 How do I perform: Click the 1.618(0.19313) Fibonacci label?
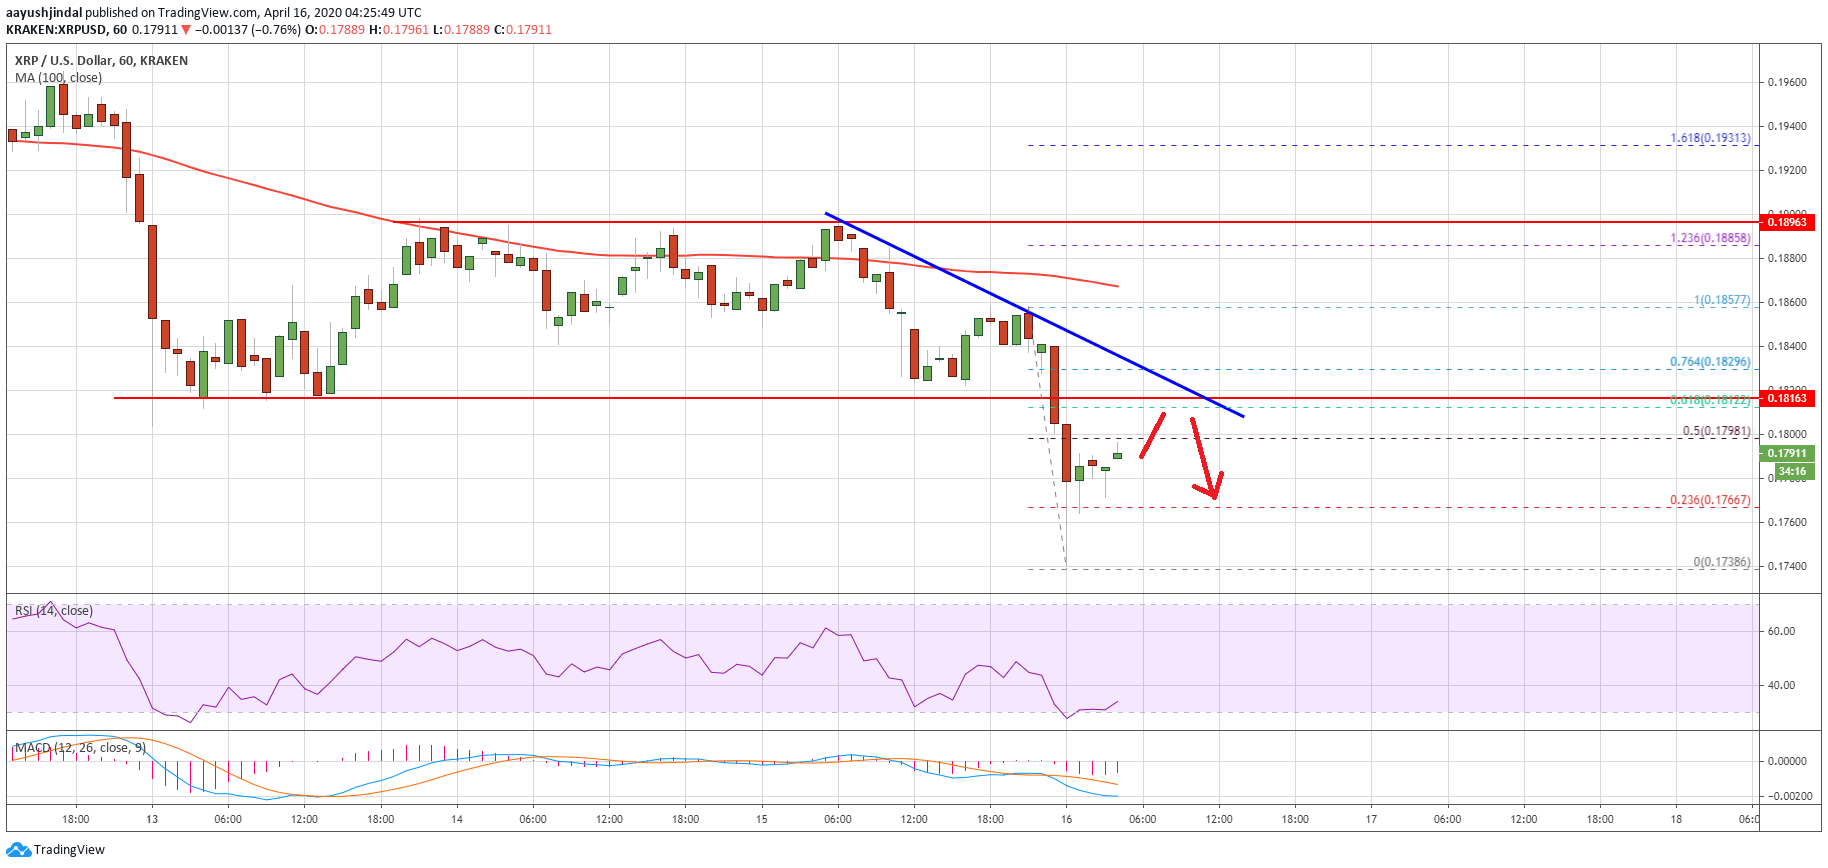(x=1710, y=138)
